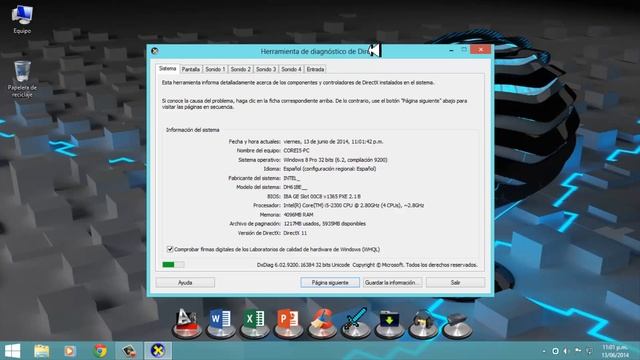Click the Página siguiente button

330,282
